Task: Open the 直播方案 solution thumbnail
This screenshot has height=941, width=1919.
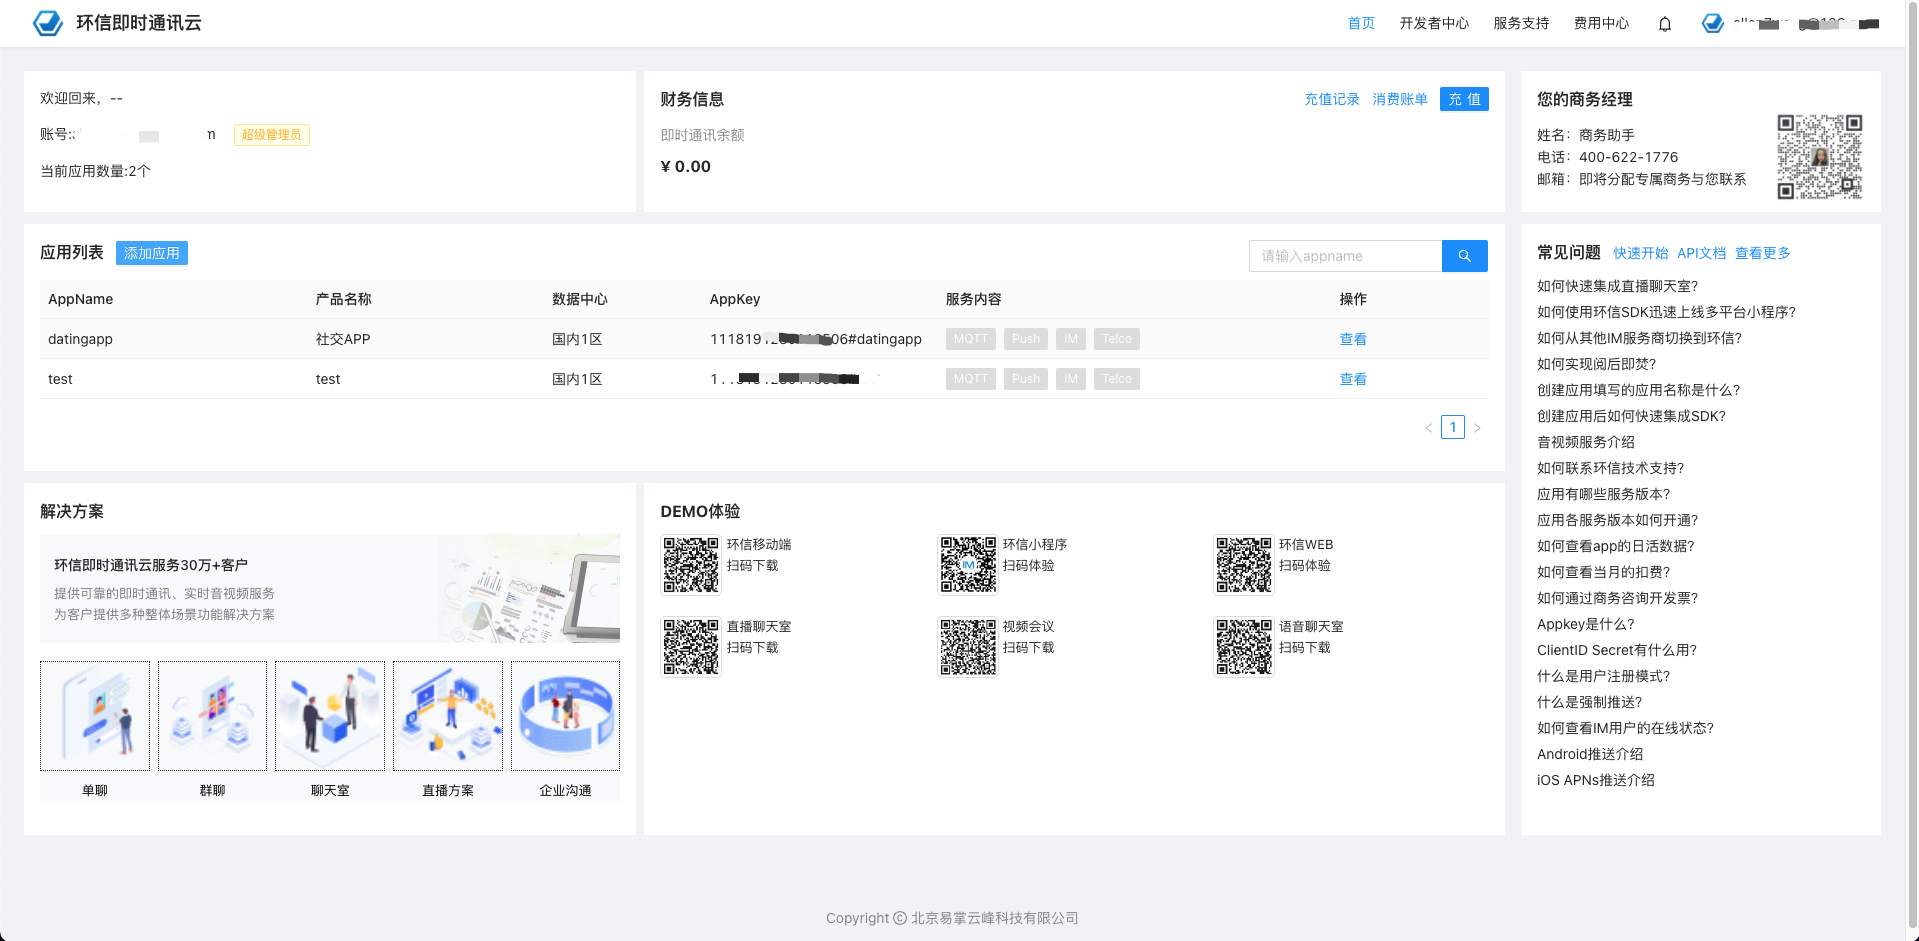Action: (448, 716)
